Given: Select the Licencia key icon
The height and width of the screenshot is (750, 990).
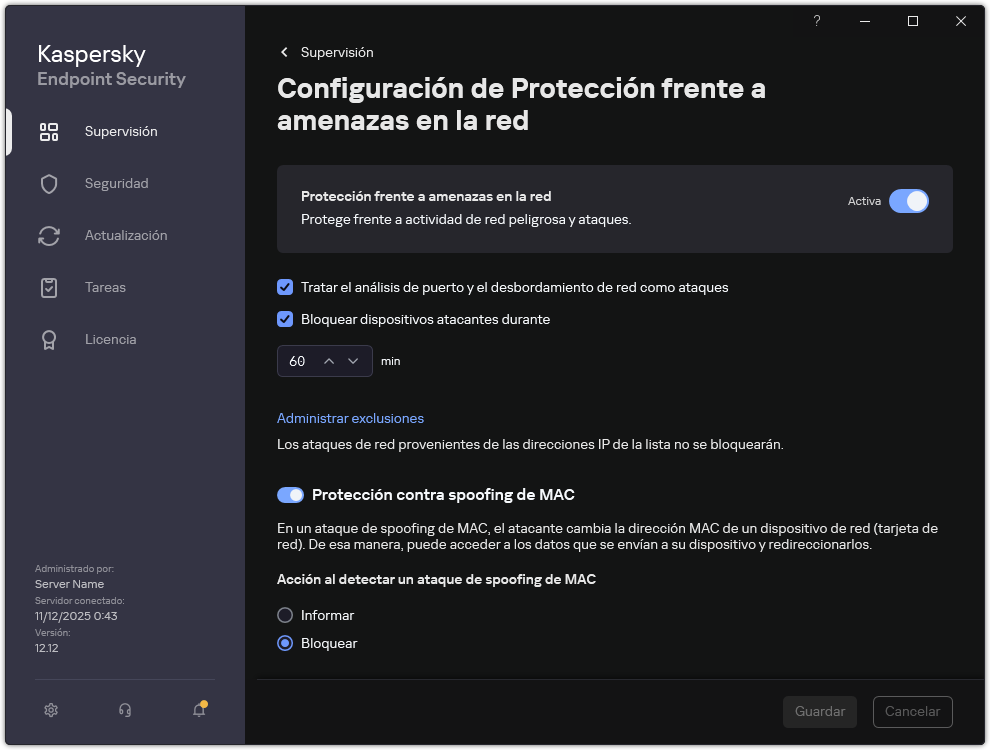Looking at the screenshot, I should [49, 339].
